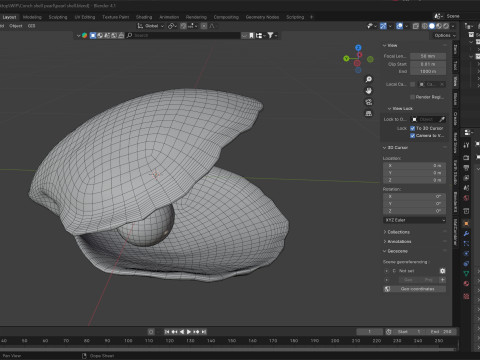Toggle the snapping magnet icon
The width and height of the screenshot is (480, 360).
(183, 26)
